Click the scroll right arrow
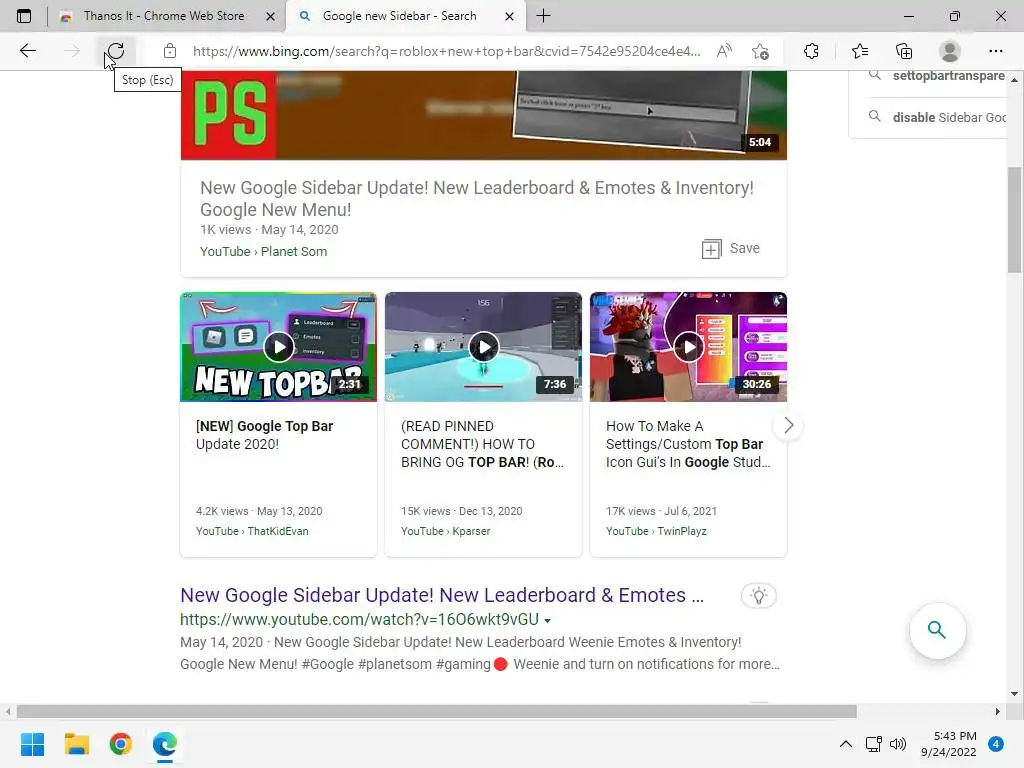 click(x=997, y=711)
